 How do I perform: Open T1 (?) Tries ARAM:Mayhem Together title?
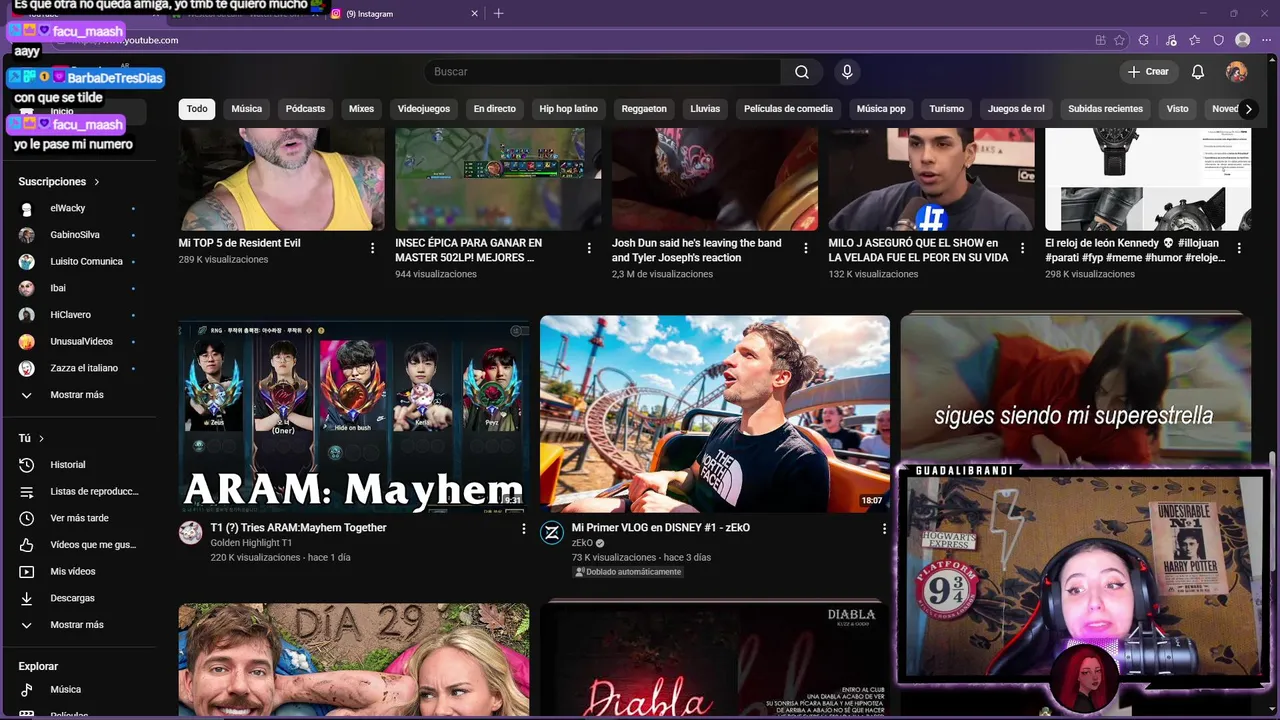coord(298,528)
